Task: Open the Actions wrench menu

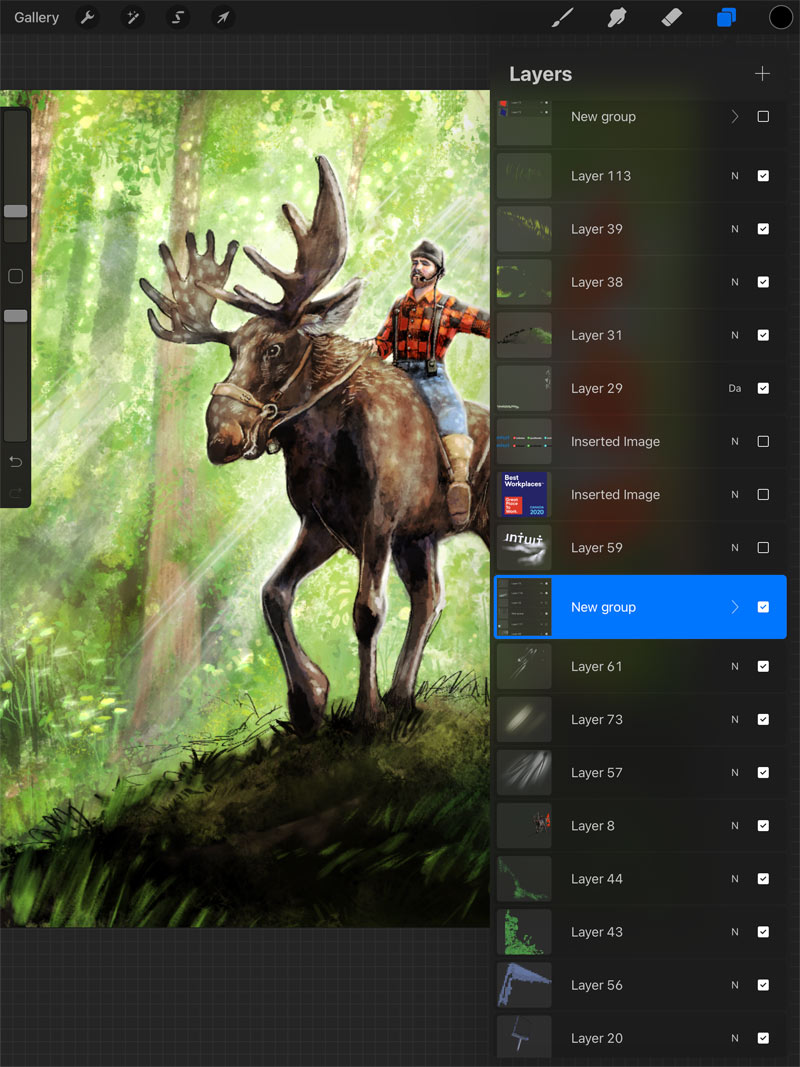Action: point(88,17)
